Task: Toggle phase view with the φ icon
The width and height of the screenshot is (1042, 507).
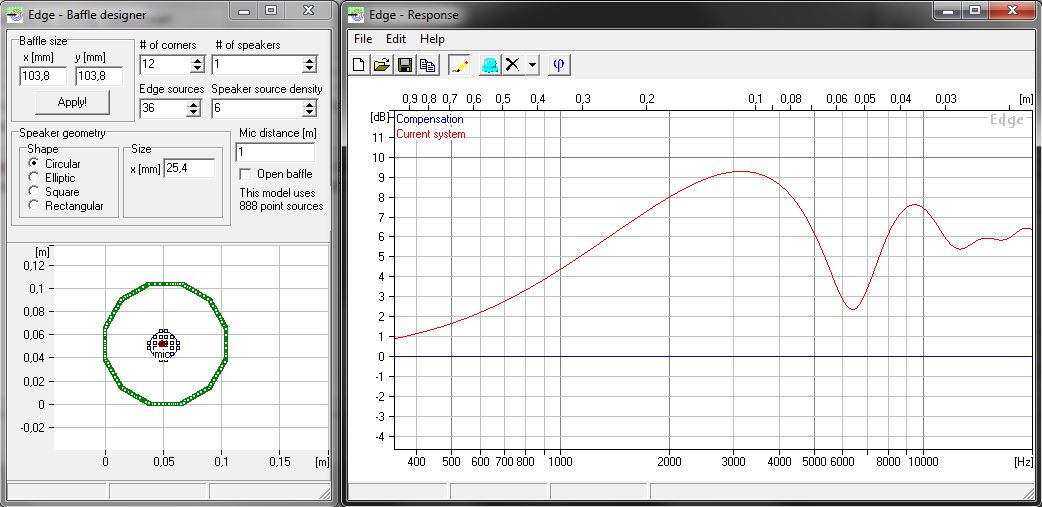Action: tap(559, 65)
